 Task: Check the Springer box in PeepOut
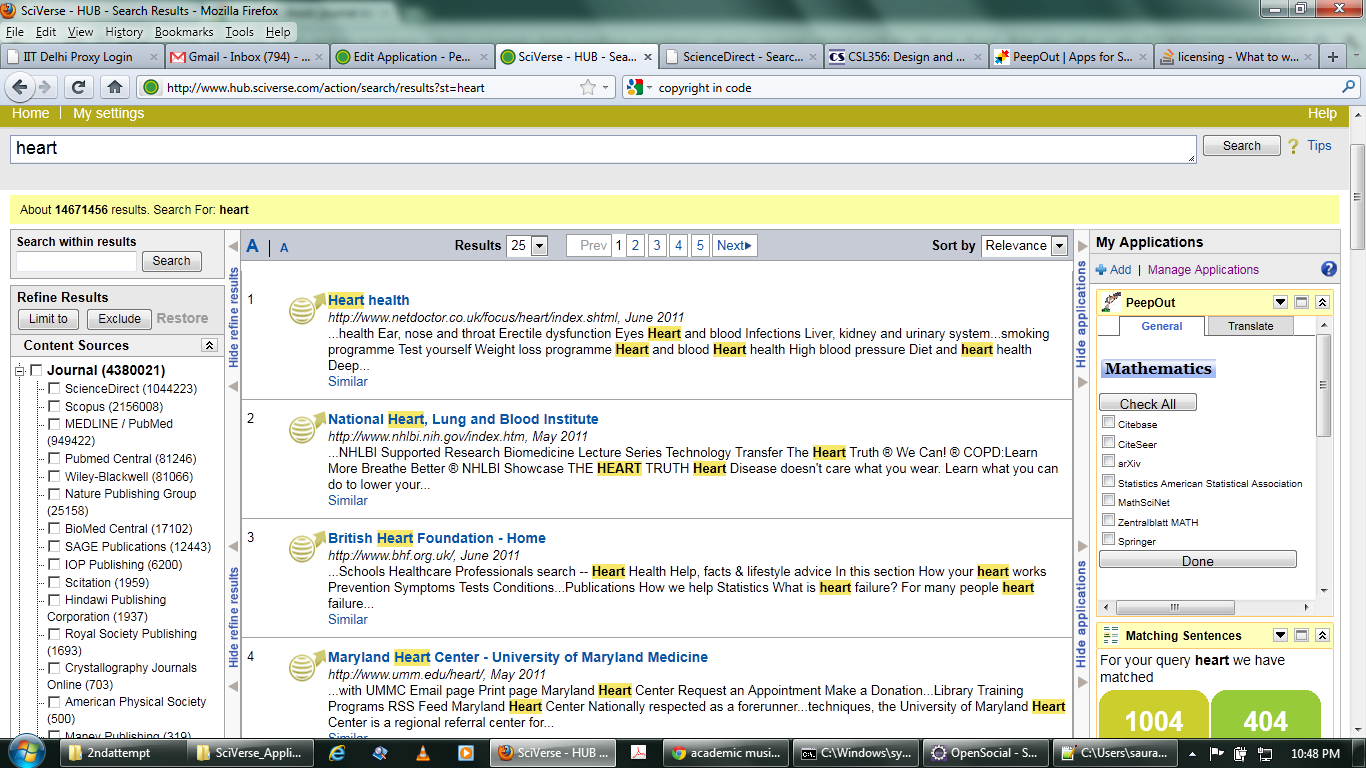1108,539
